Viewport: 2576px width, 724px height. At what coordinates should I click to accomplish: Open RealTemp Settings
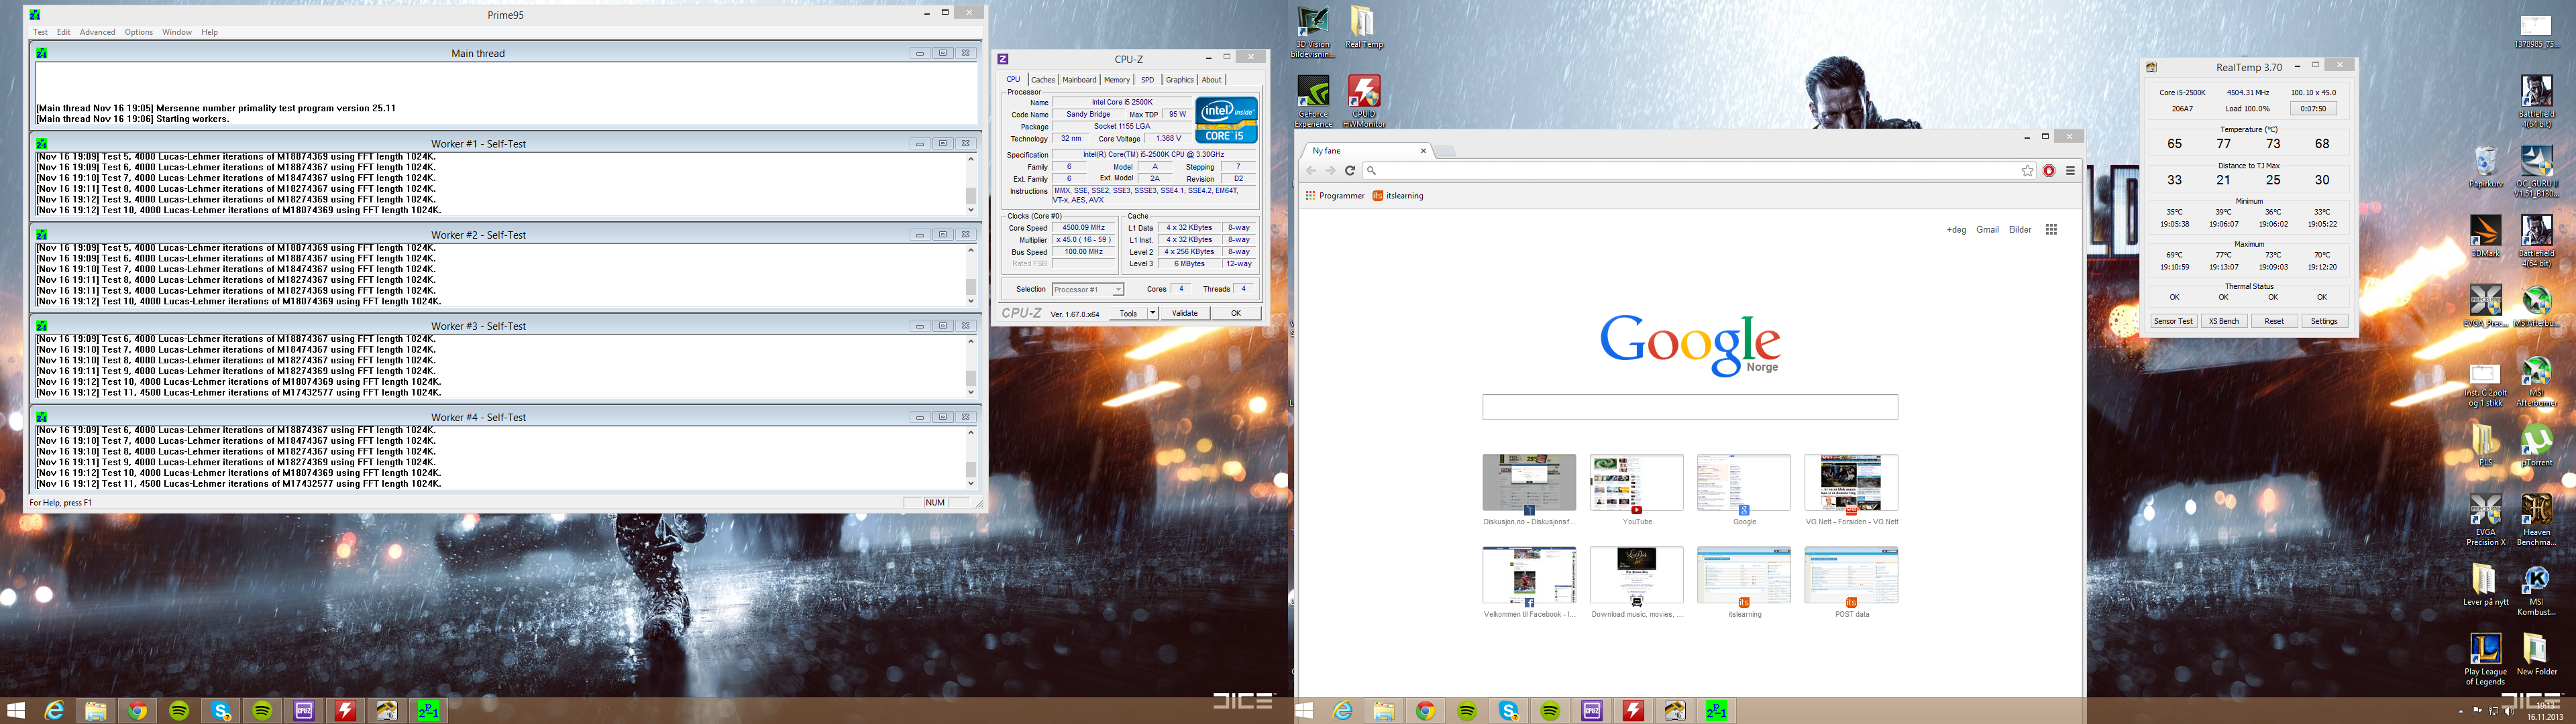pyautogui.click(x=2324, y=321)
